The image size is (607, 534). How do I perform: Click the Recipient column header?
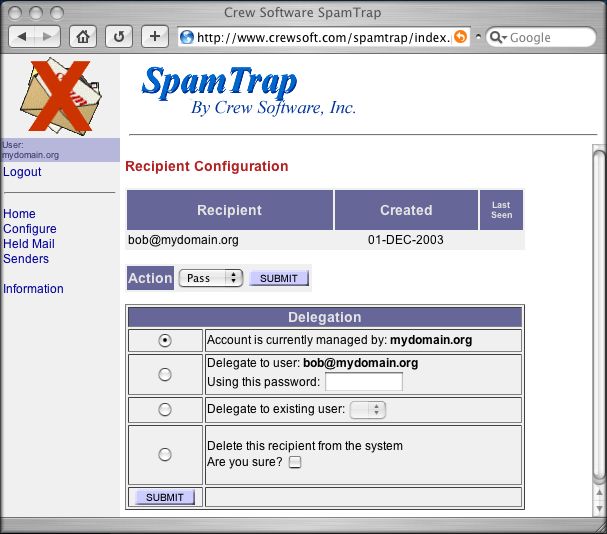click(x=230, y=210)
